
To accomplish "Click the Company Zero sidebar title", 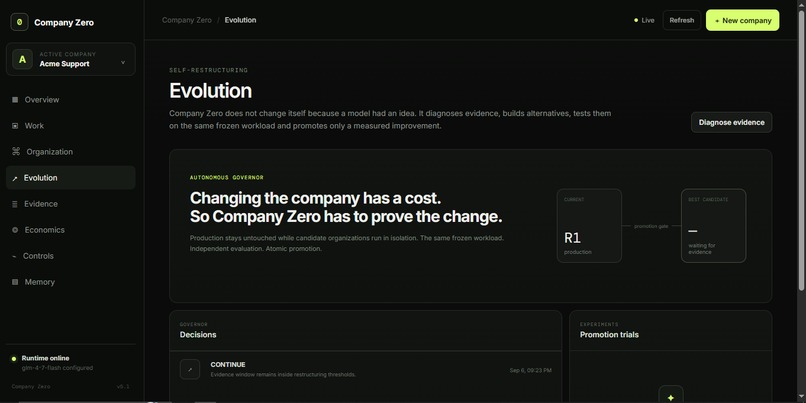I will [64, 23].
